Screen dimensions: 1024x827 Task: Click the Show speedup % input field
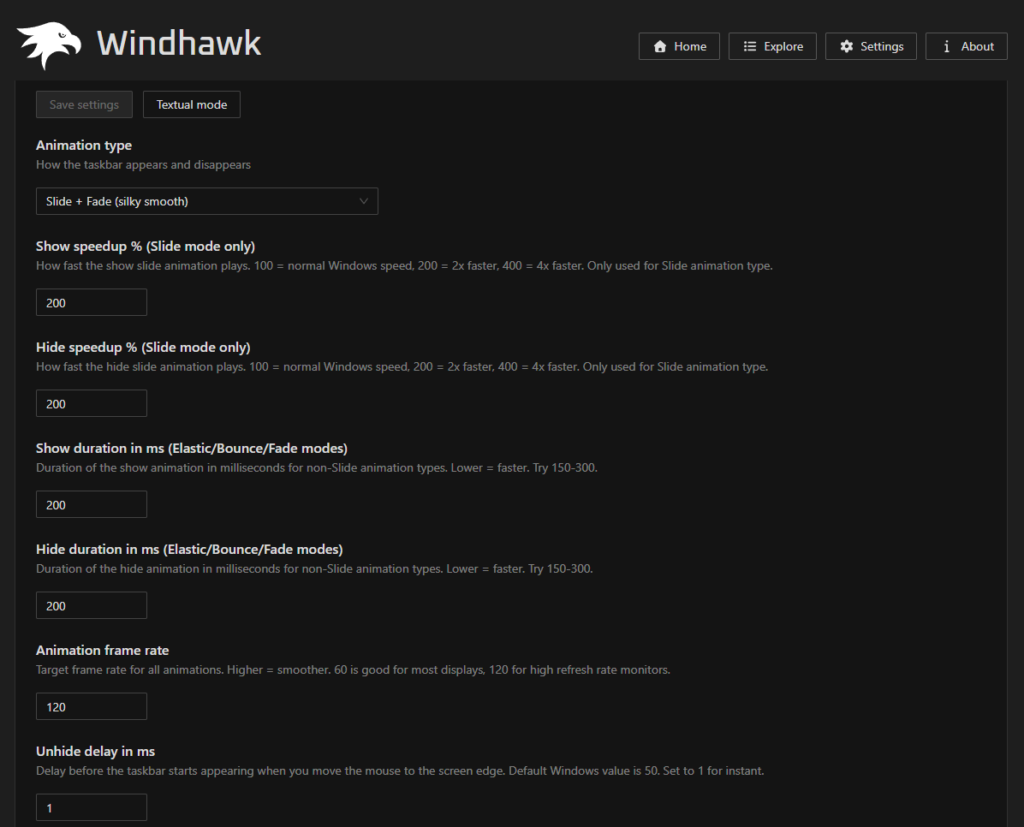91,302
